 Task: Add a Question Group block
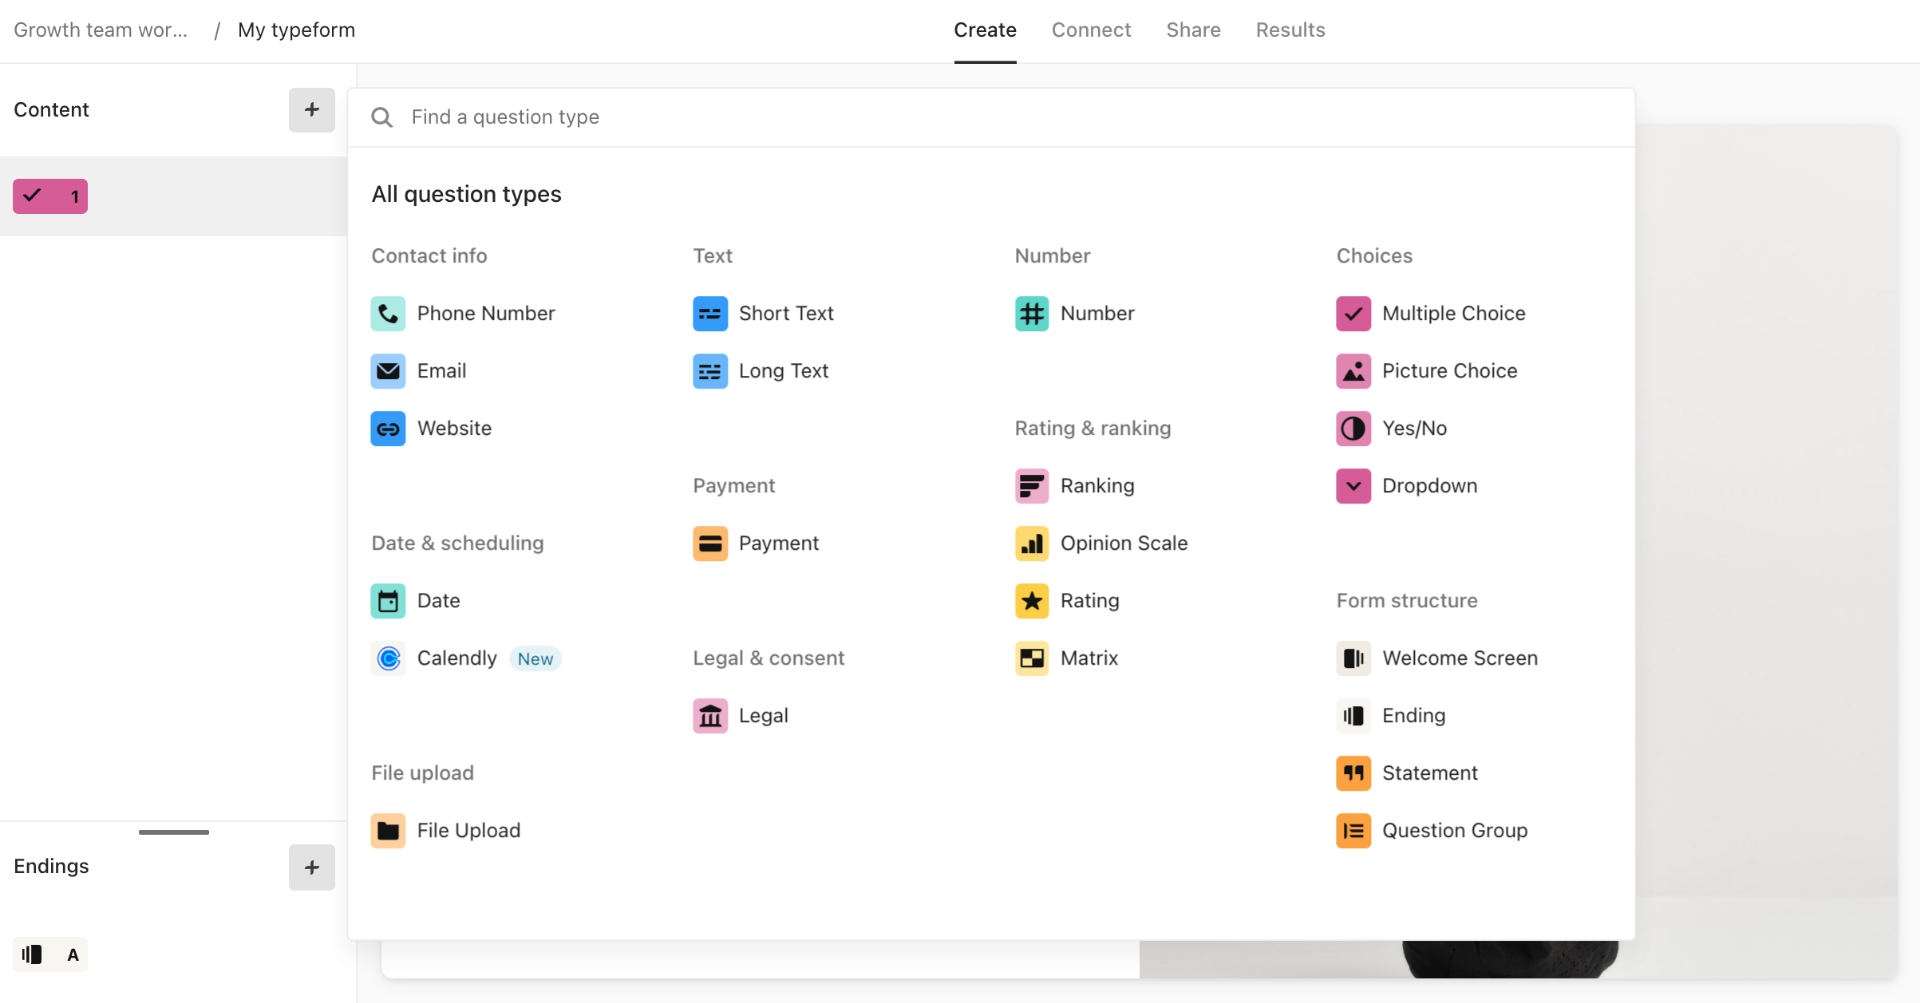tap(1453, 831)
